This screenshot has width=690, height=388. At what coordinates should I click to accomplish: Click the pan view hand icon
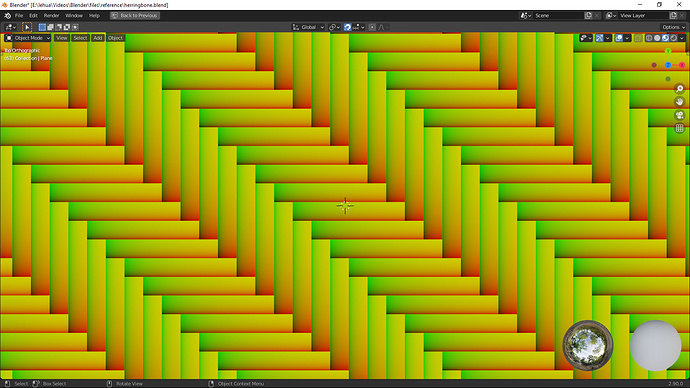coord(680,102)
